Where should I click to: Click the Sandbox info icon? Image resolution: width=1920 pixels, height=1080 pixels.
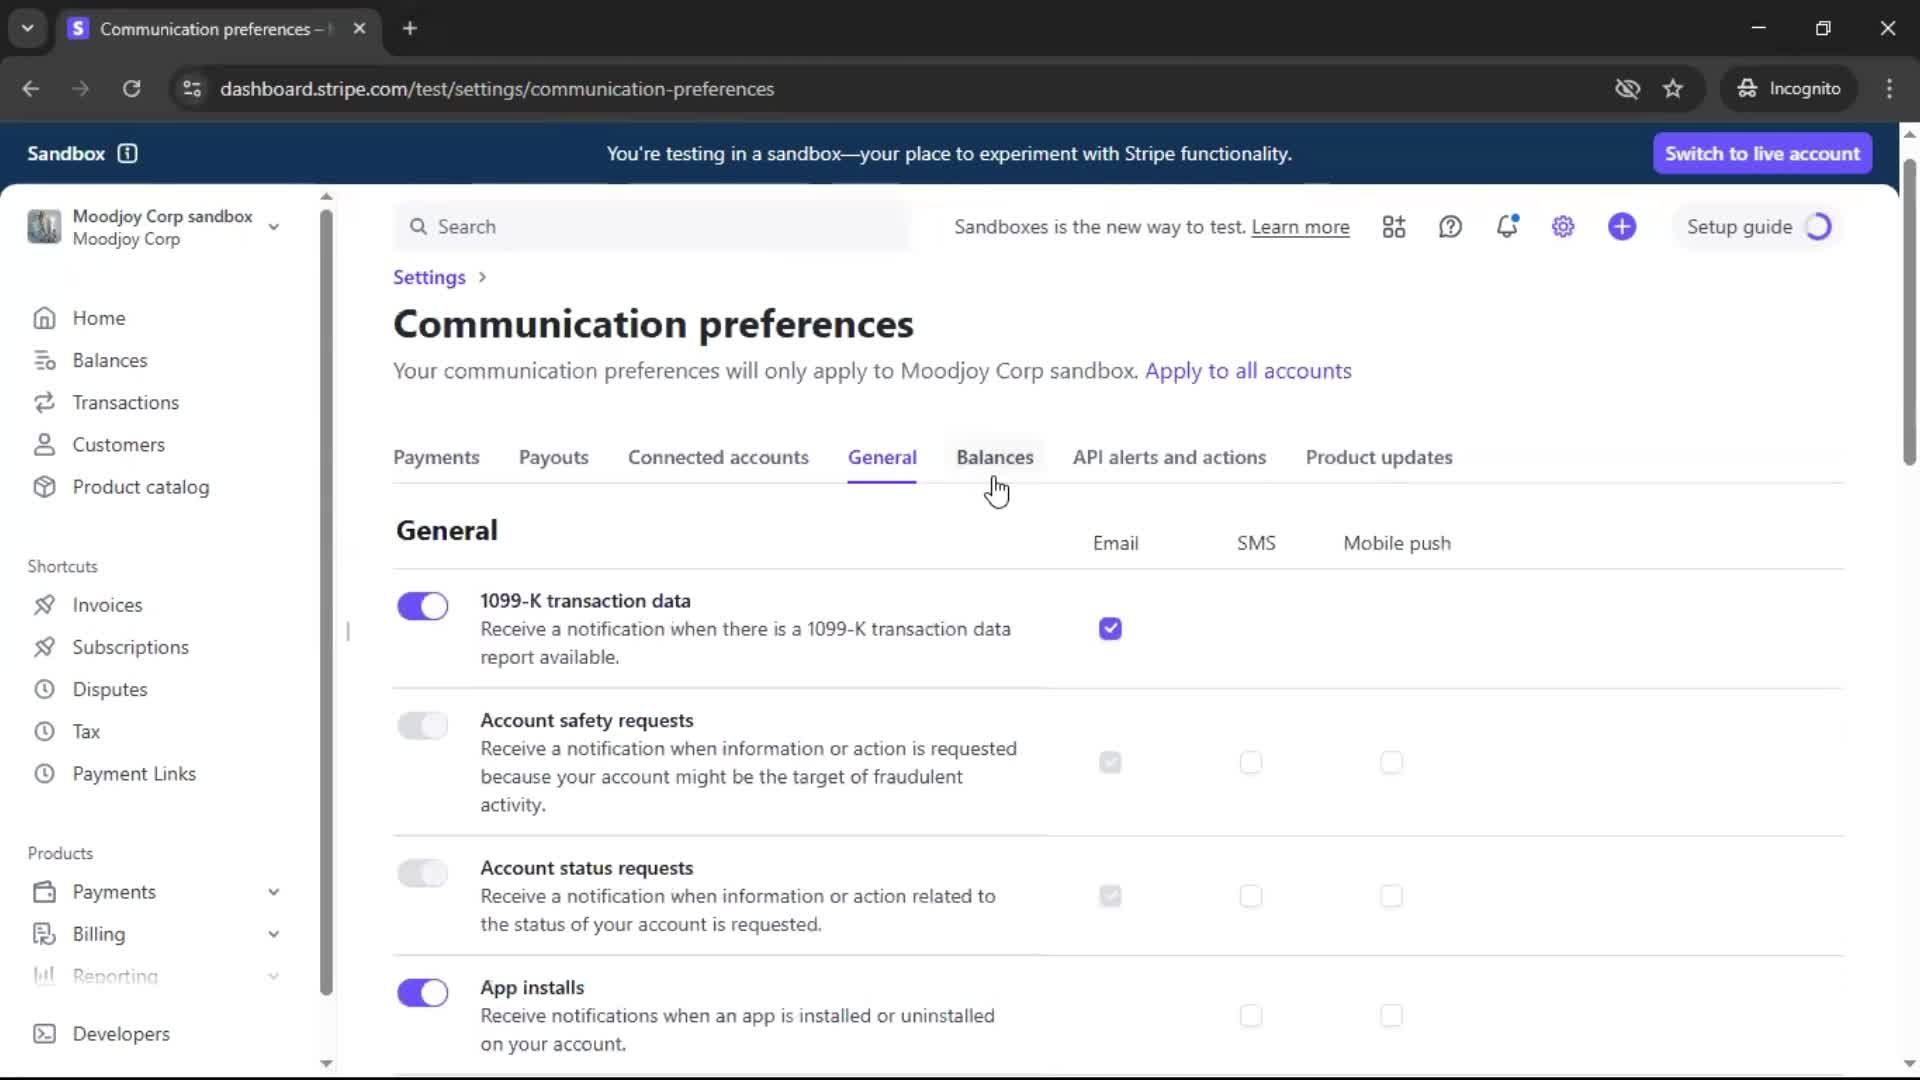pyautogui.click(x=127, y=153)
